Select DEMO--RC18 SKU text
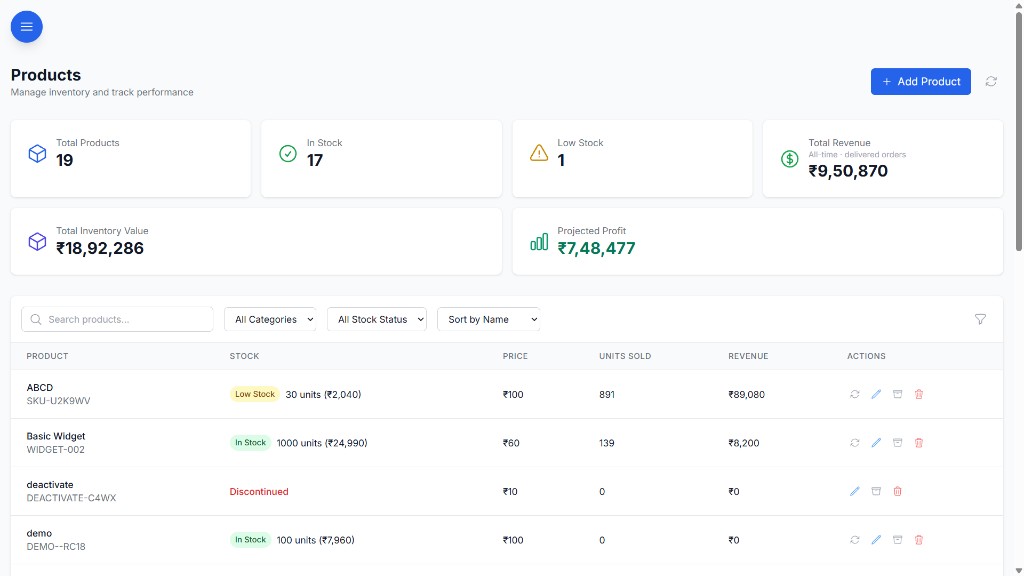The width and height of the screenshot is (1024, 576). pyautogui.click(x=56, y=547)
